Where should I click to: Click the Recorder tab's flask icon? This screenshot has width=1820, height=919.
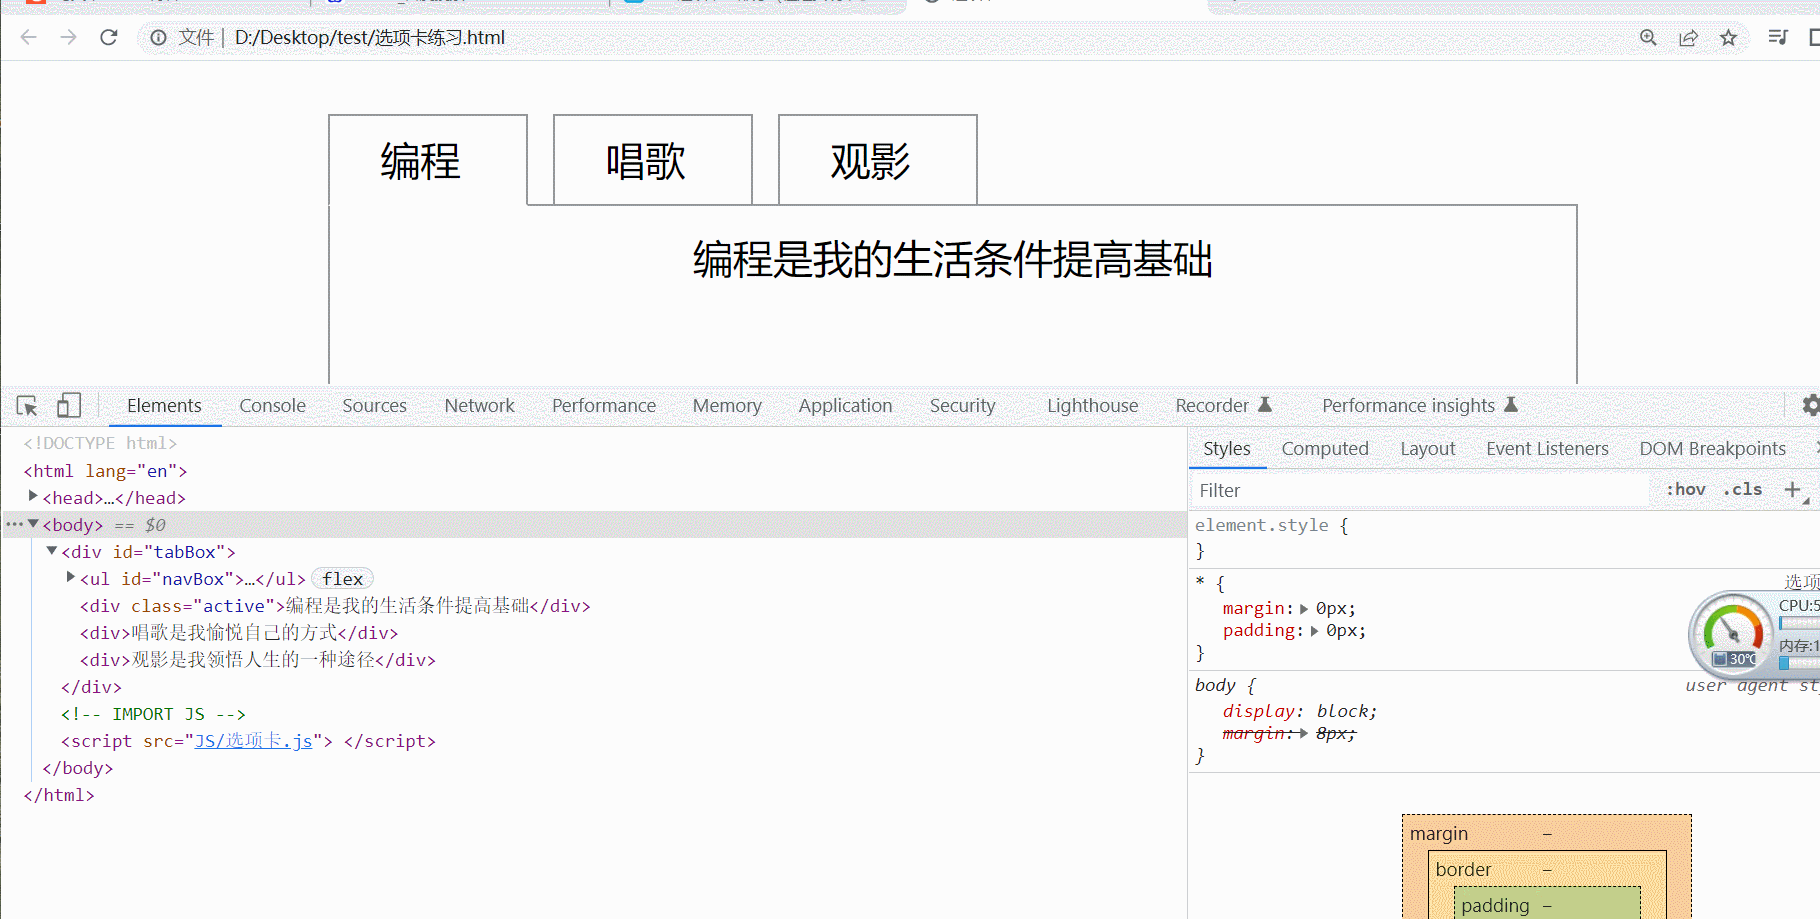click(1265, 405)
